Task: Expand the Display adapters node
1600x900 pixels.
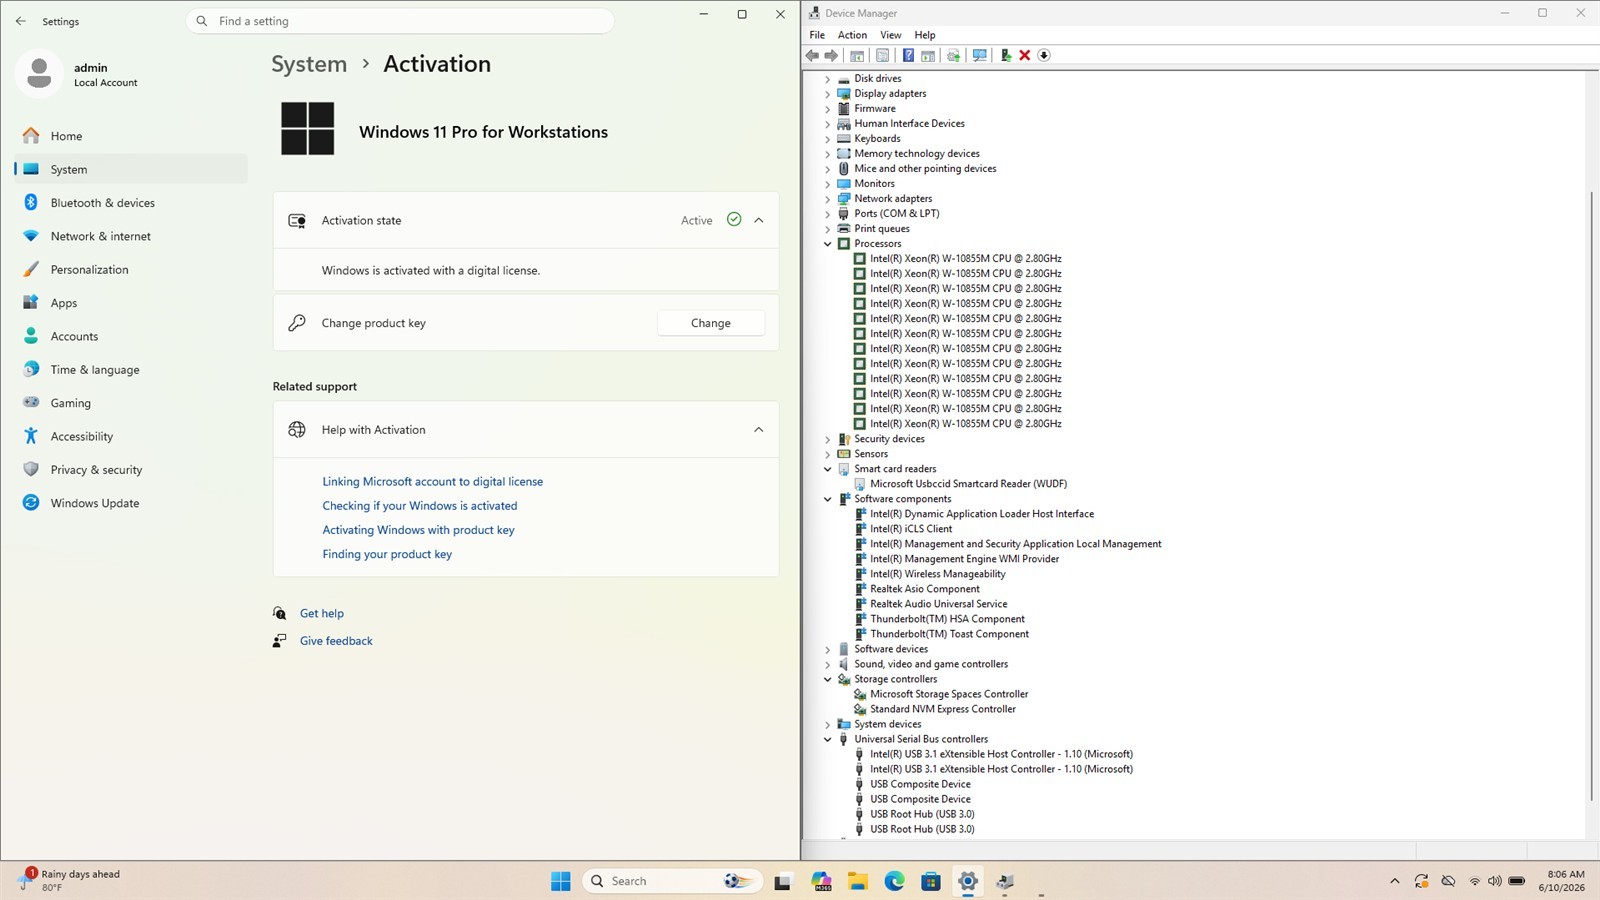Action: click(x=828, y=94)
